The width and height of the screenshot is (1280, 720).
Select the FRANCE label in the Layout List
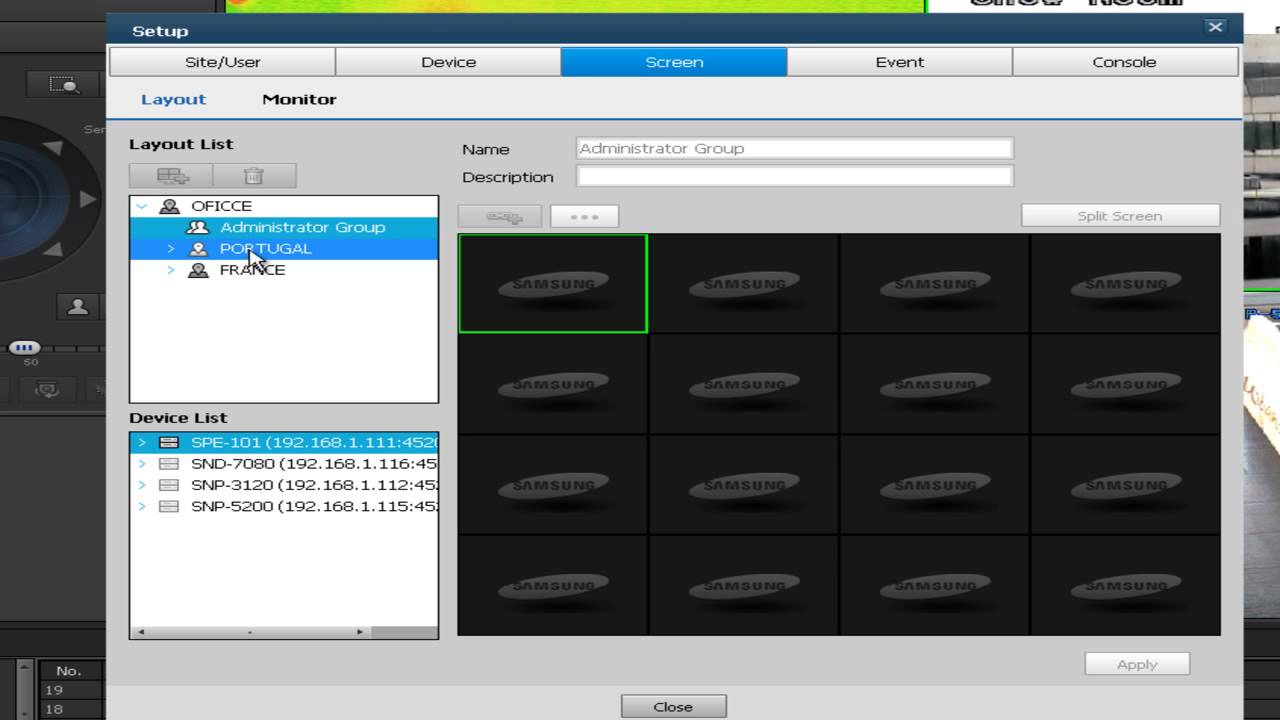click(252, 270)
